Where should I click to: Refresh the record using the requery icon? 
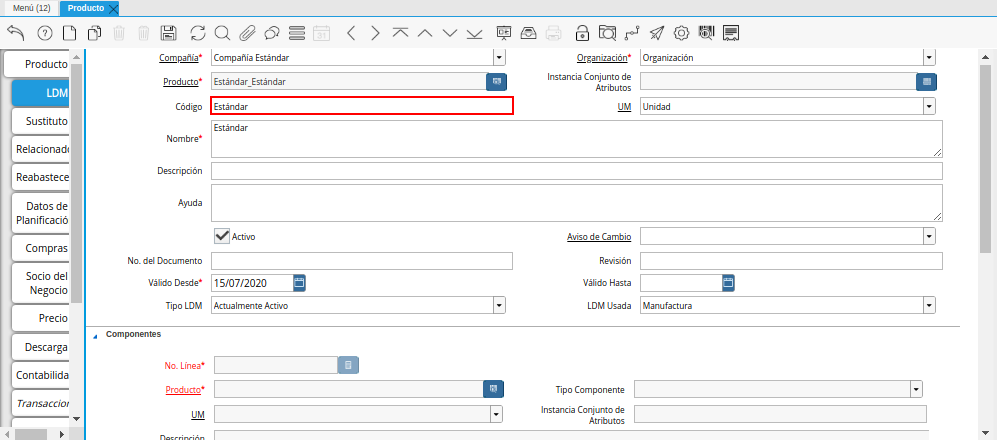point(197,33)
